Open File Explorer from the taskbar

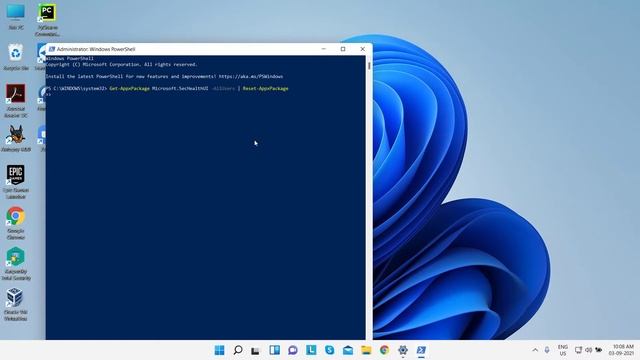point(366,350)
